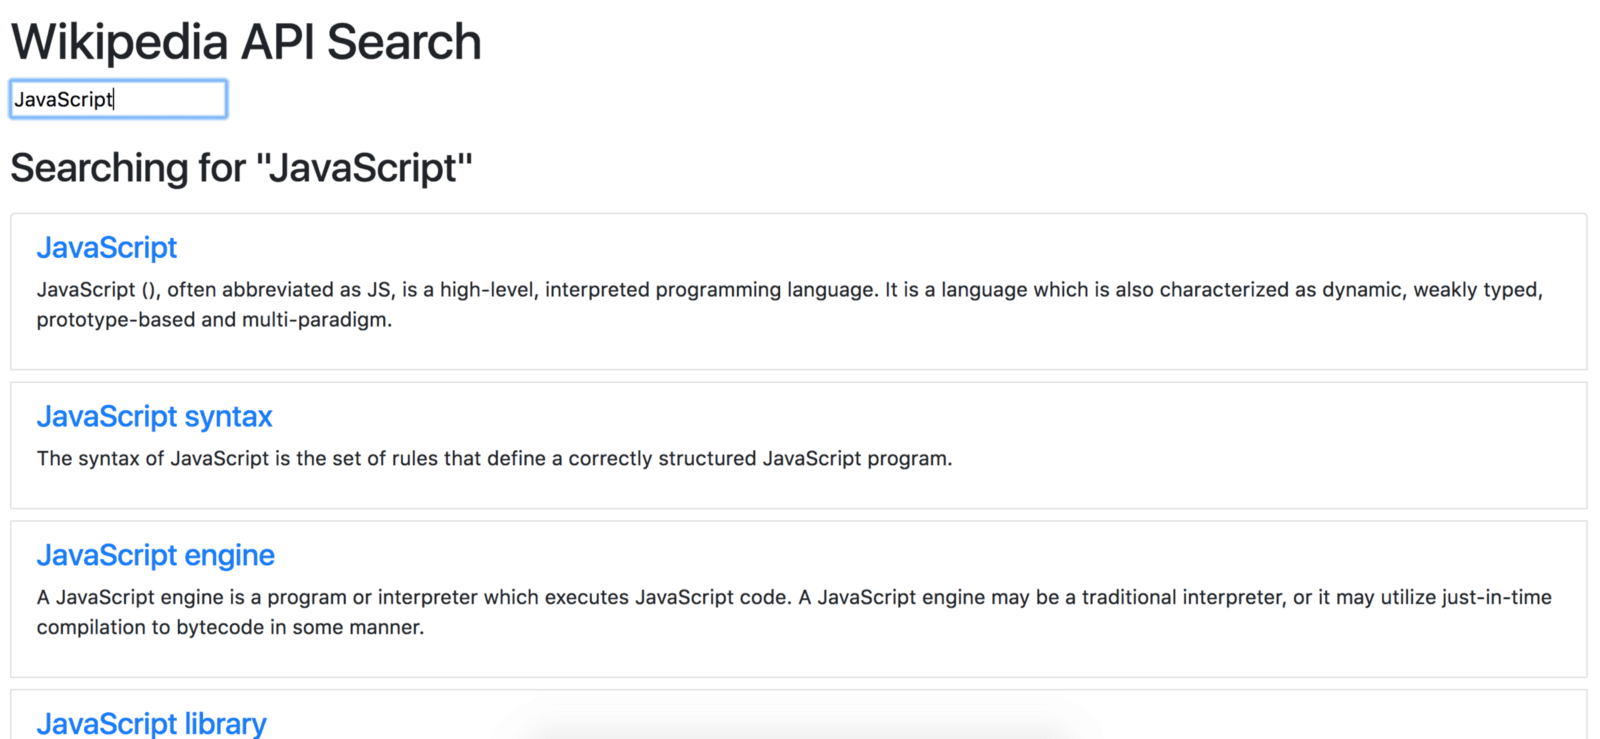
Task: Click the search input containing "JavaScript"
Action: [x=118, y=99]
